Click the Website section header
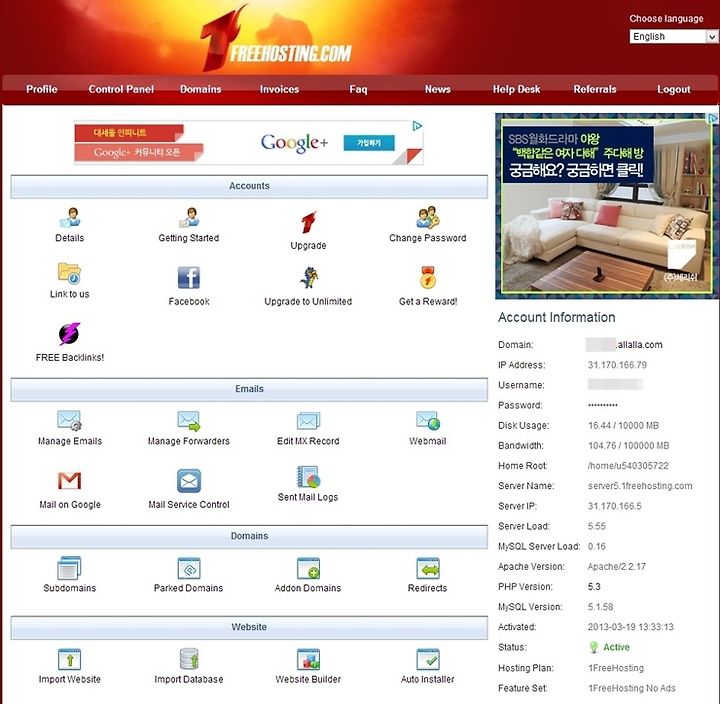This screenshot has height=704, width=720. pyautogui.click(x=249, y=627)
